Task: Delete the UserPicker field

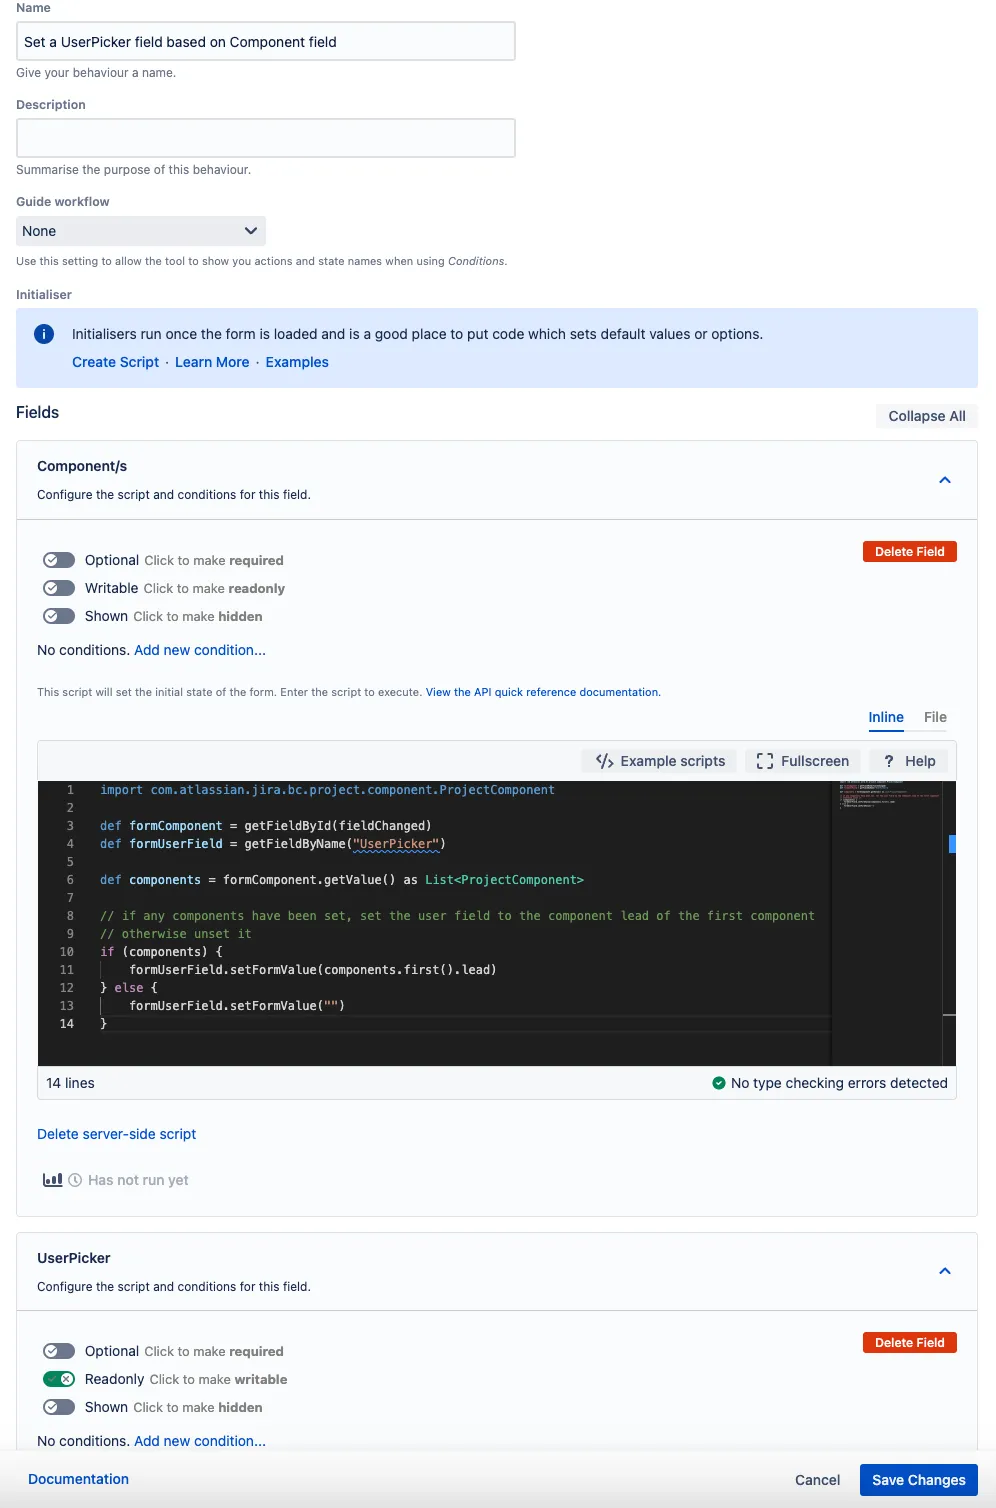Action: coord(910,1343)
